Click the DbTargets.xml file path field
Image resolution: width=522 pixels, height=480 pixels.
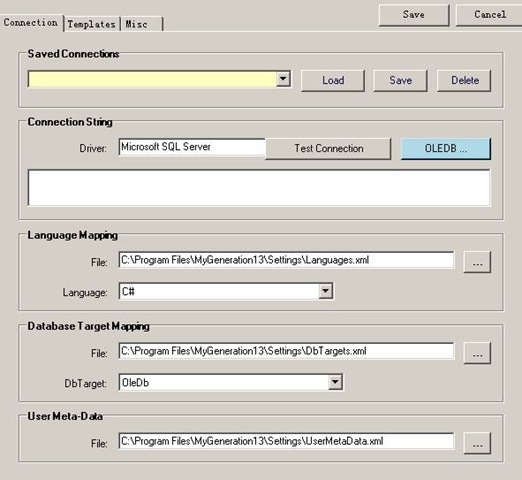click(x=286, y=351)
